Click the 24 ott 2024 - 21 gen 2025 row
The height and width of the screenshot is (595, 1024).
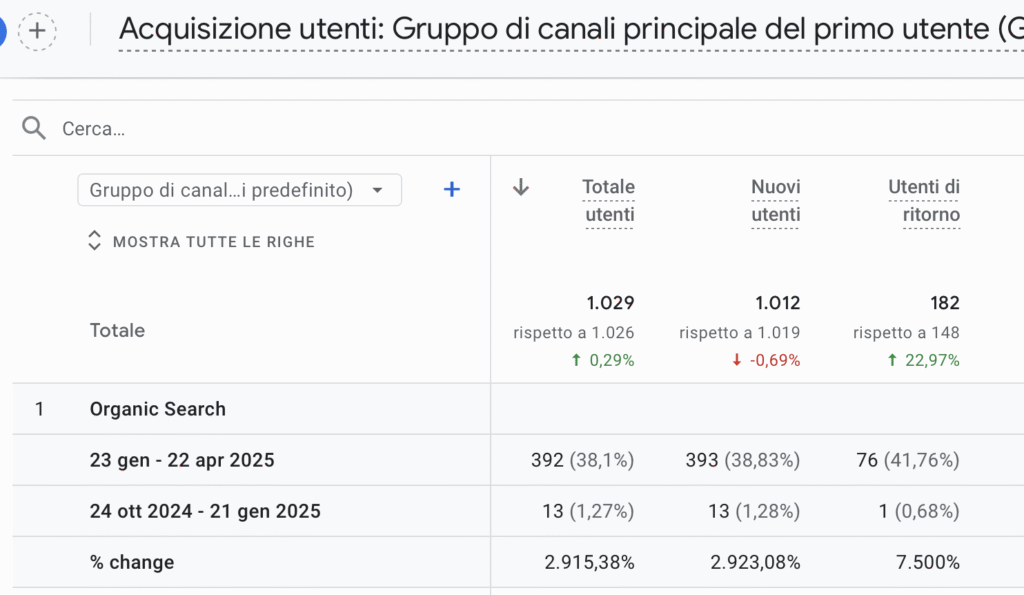tap(205, 511)
